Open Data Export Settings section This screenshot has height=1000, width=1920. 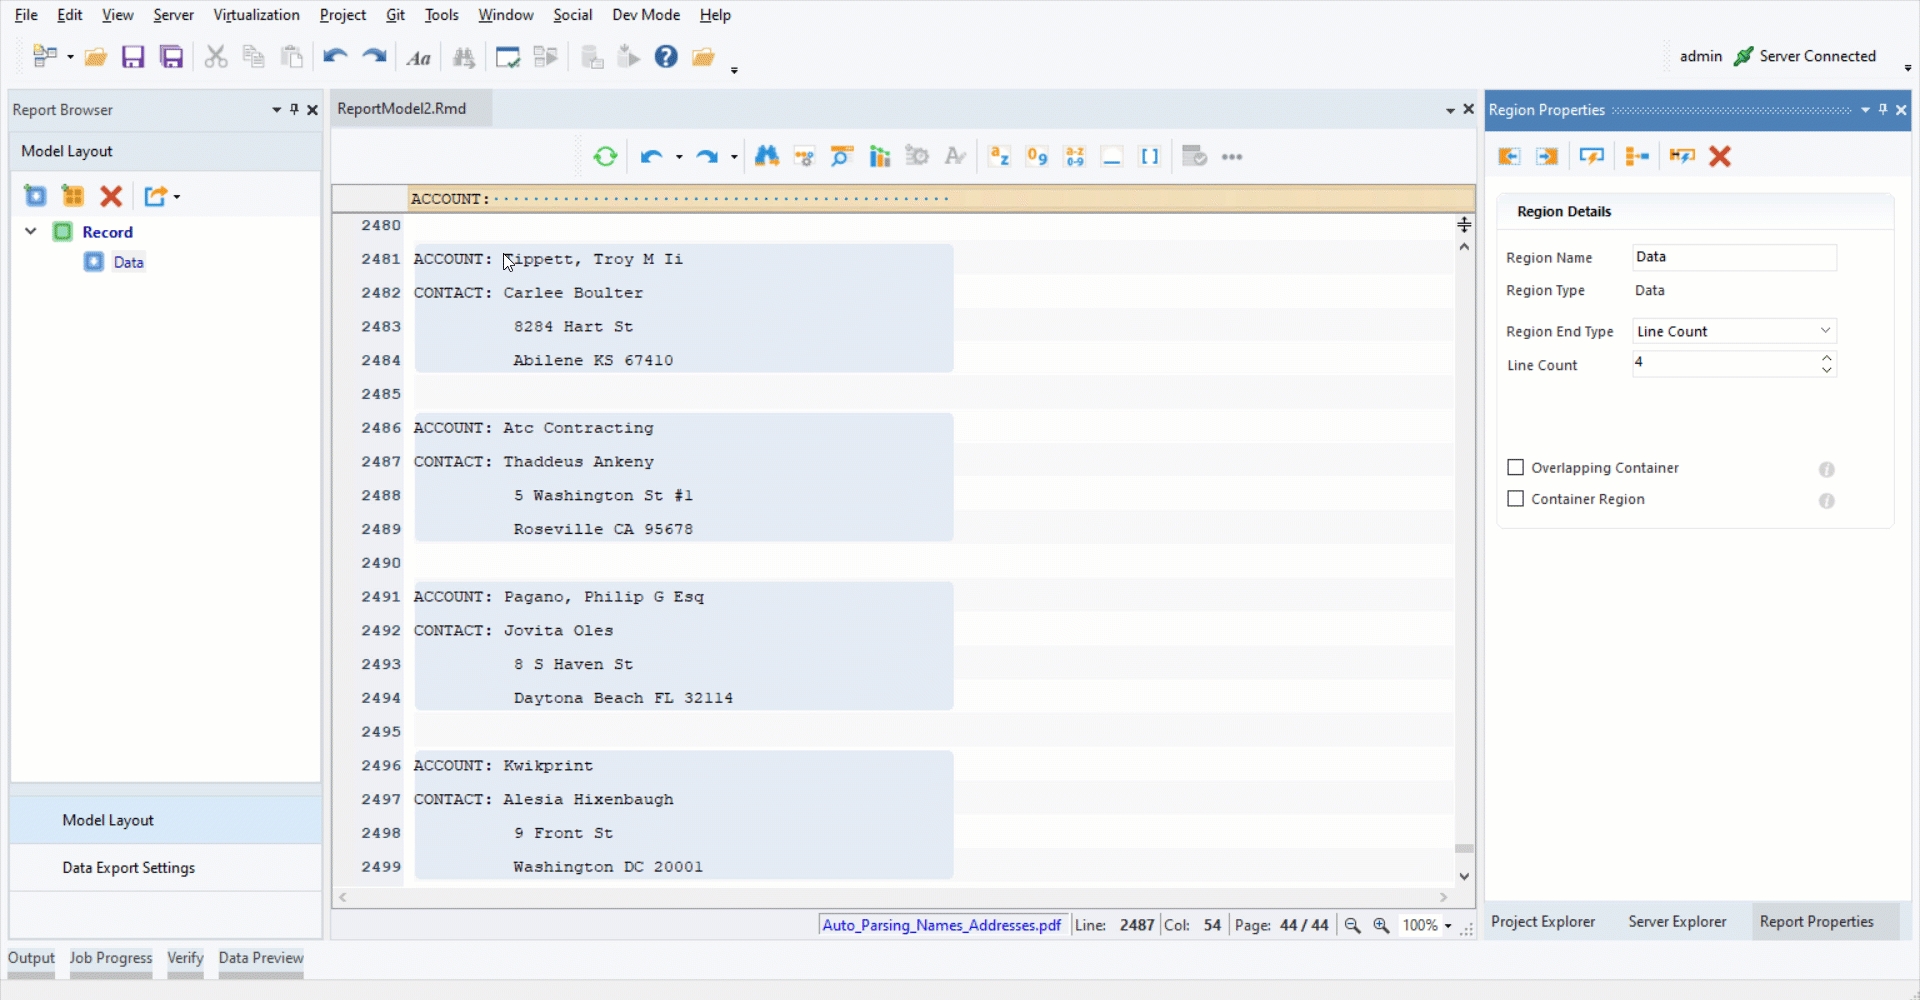(x=128, y=868)
